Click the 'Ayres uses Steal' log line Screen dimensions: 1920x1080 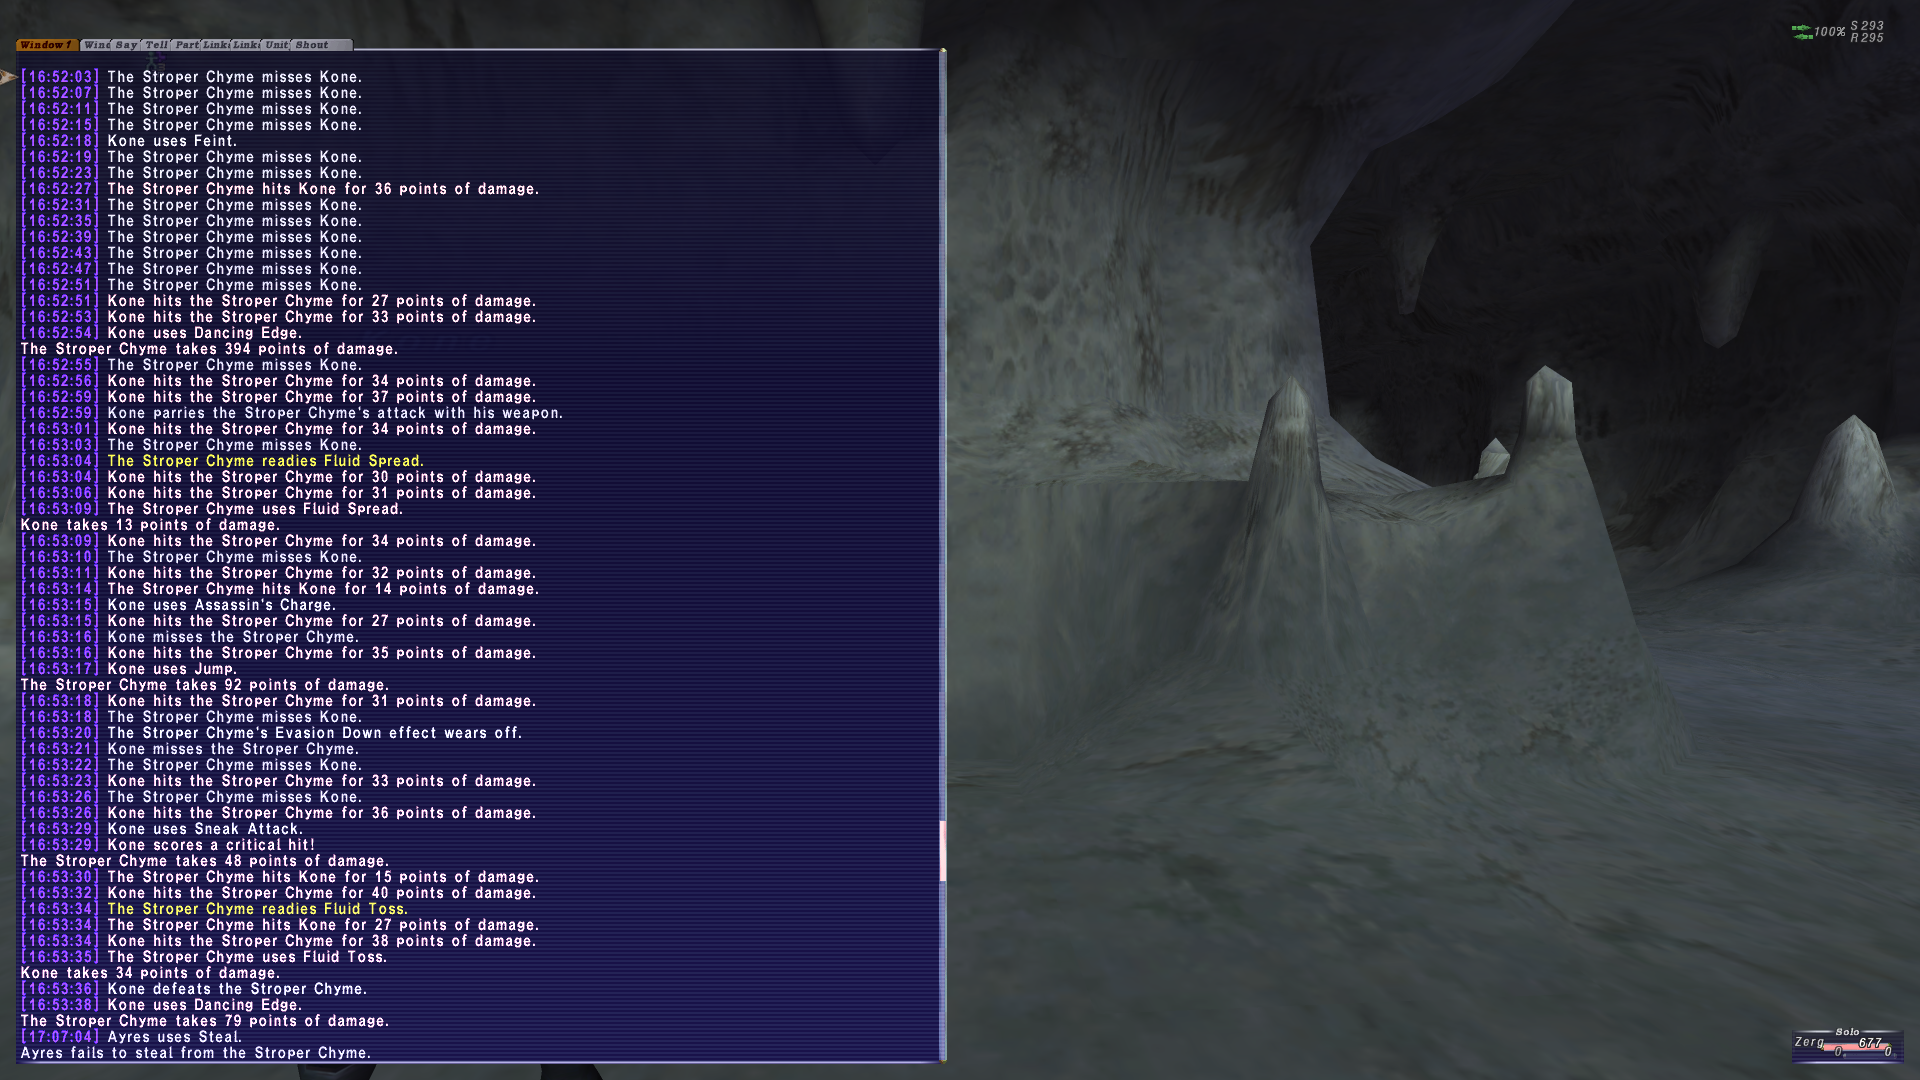(x=174, y=1037)
